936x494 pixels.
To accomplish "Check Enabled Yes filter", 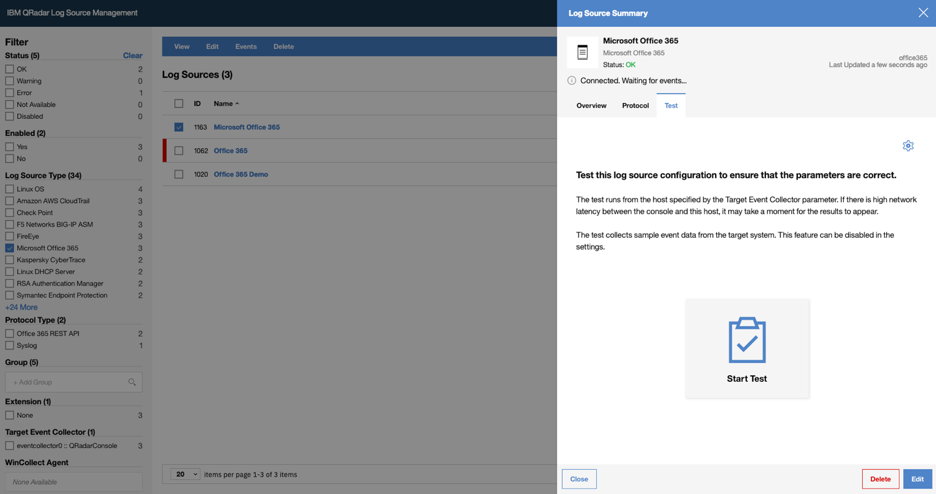I will (x=10, y=147).
